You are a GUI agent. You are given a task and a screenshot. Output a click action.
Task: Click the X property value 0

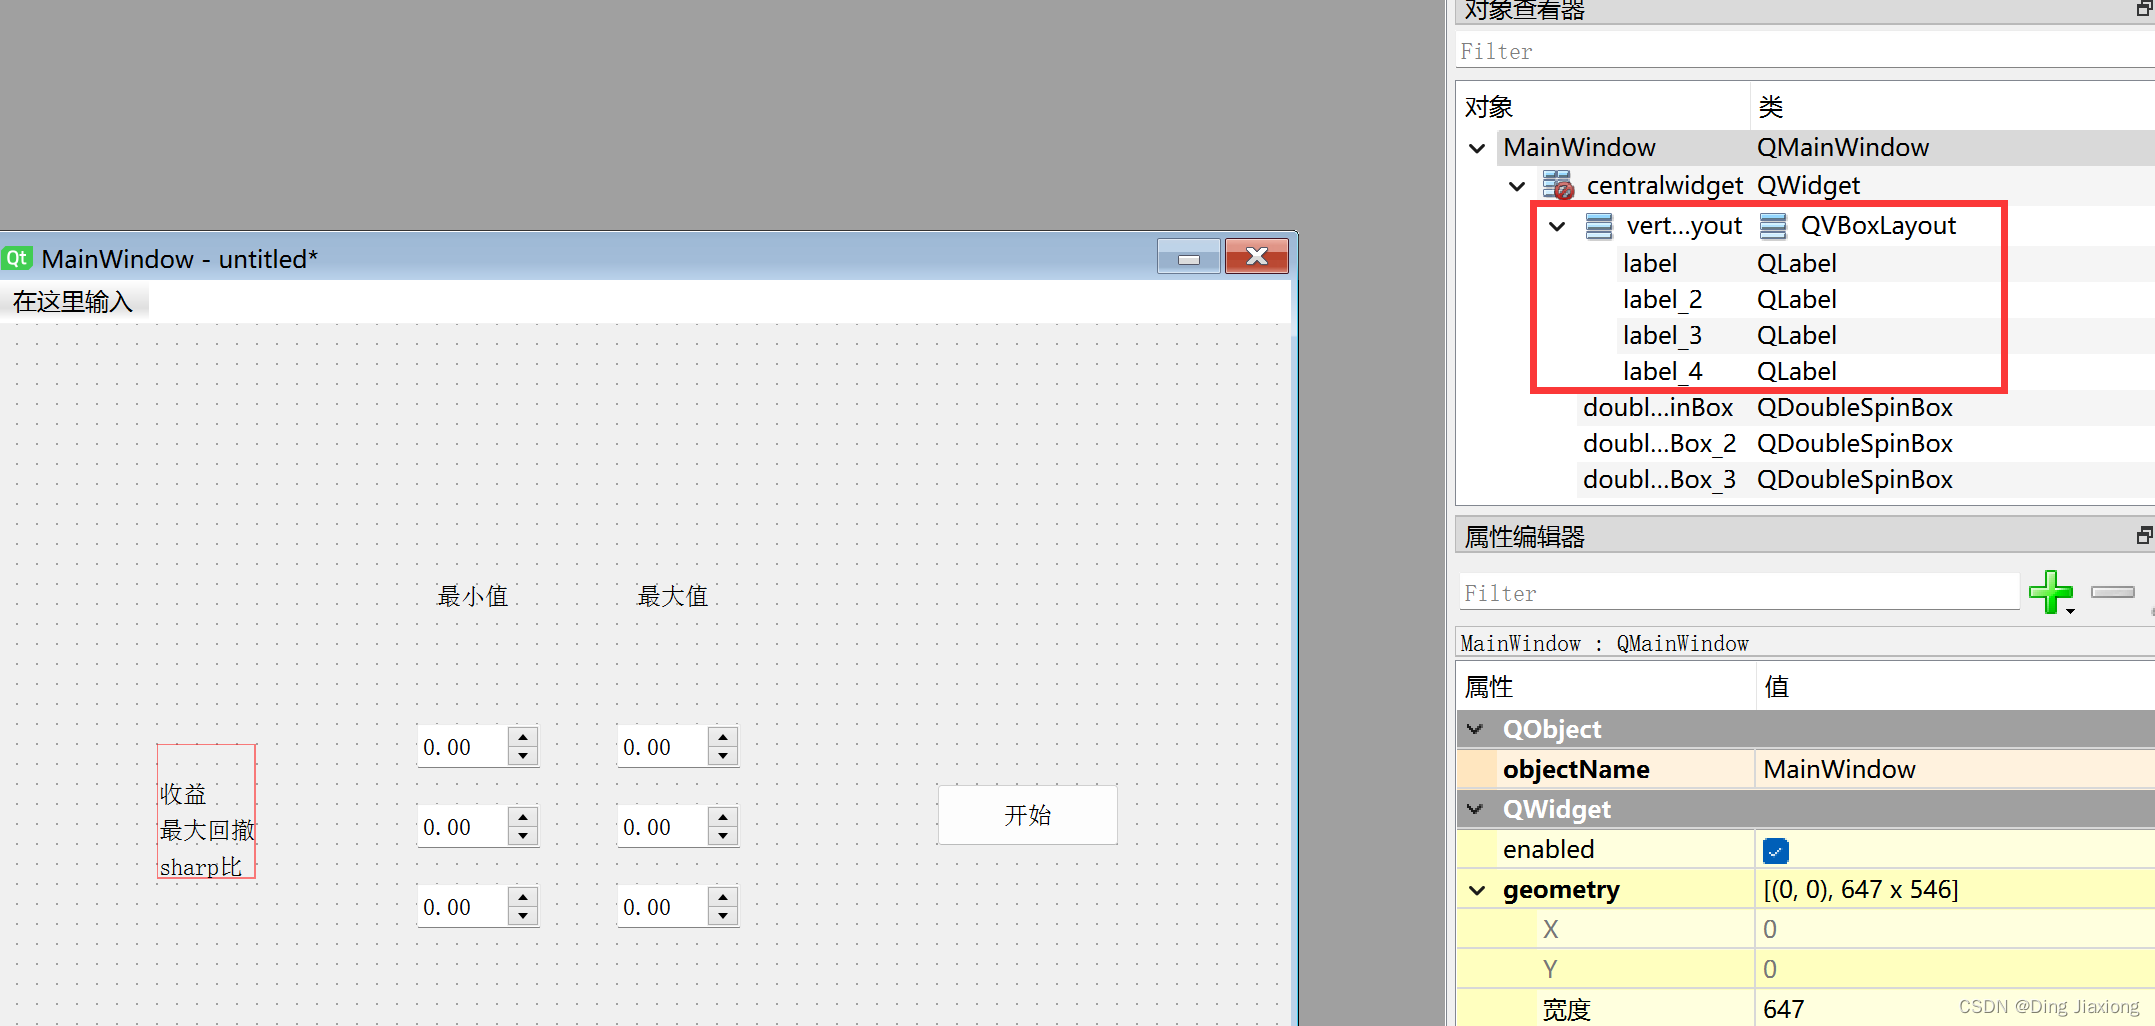pyautogui.click(x=1955, y=929)
